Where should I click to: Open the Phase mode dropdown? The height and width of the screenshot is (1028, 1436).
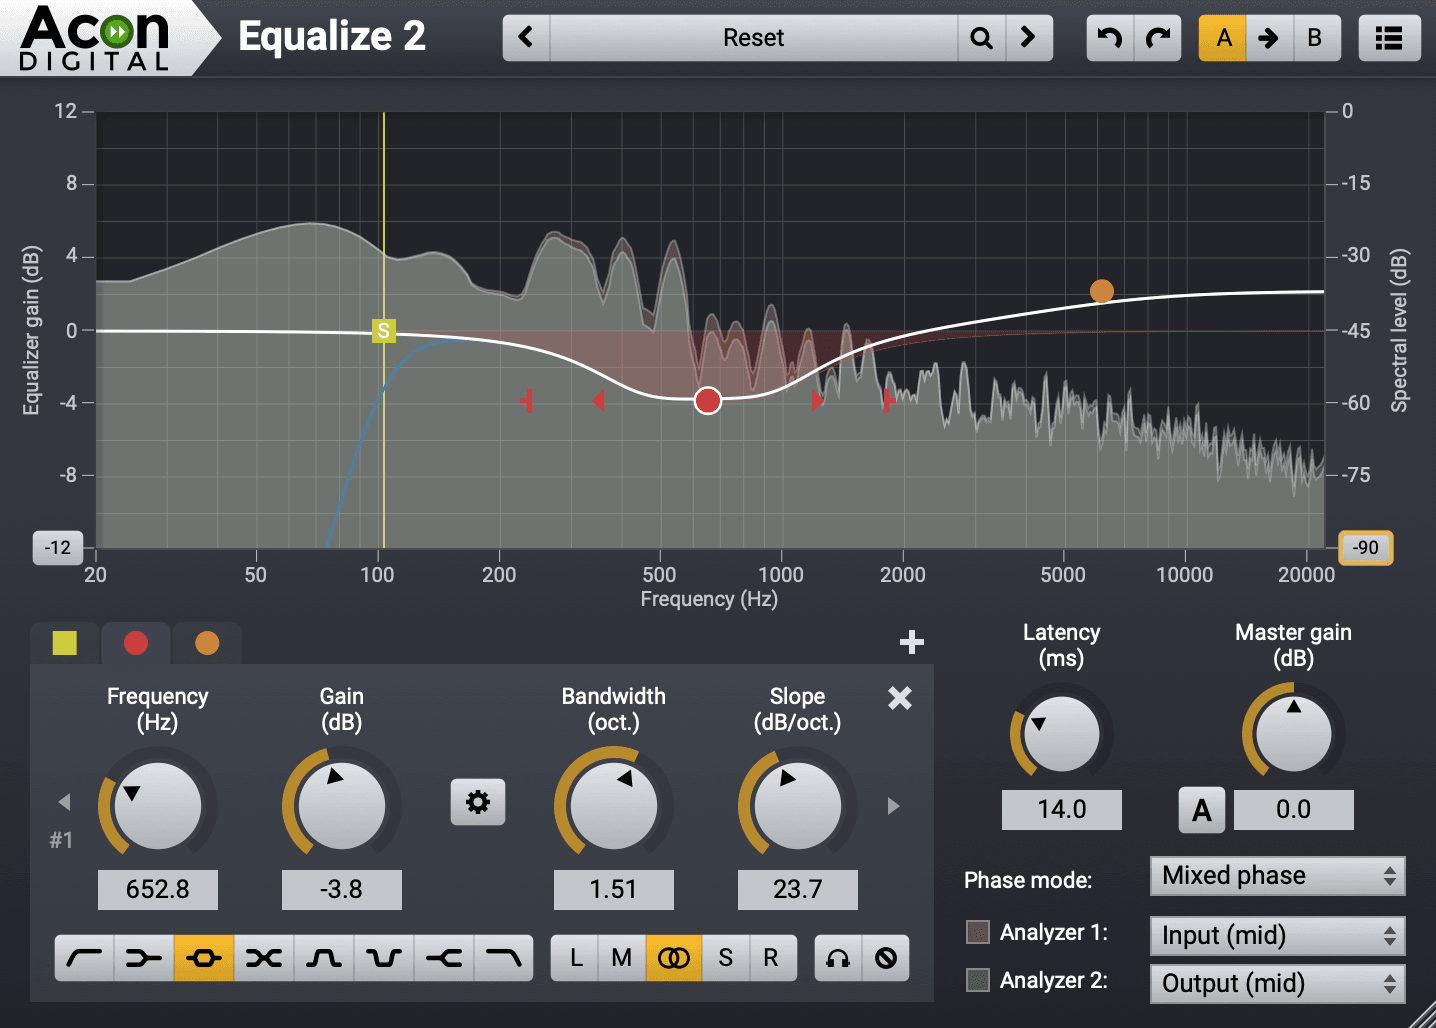(1277, 875)
